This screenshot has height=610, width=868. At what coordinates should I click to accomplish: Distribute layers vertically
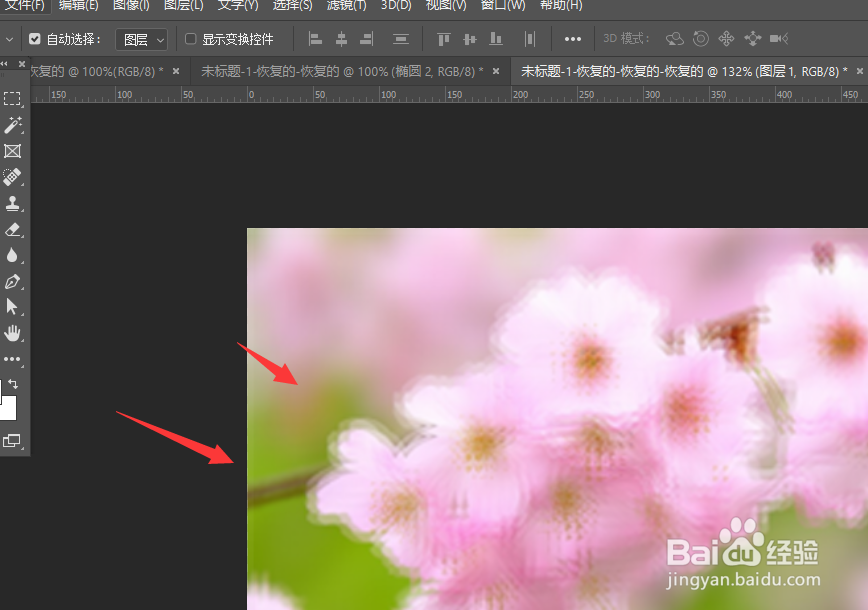401,39
